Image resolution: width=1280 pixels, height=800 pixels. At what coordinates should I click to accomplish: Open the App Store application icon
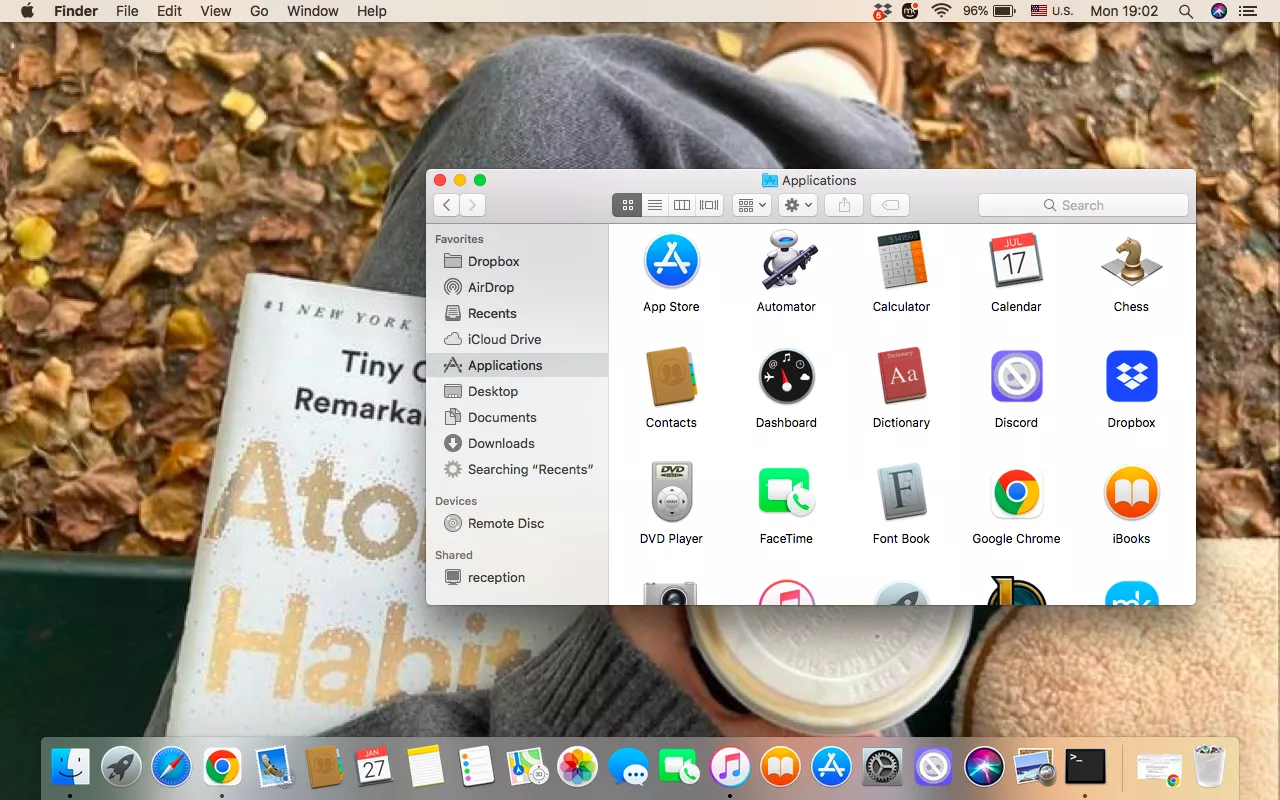(671, 262)
